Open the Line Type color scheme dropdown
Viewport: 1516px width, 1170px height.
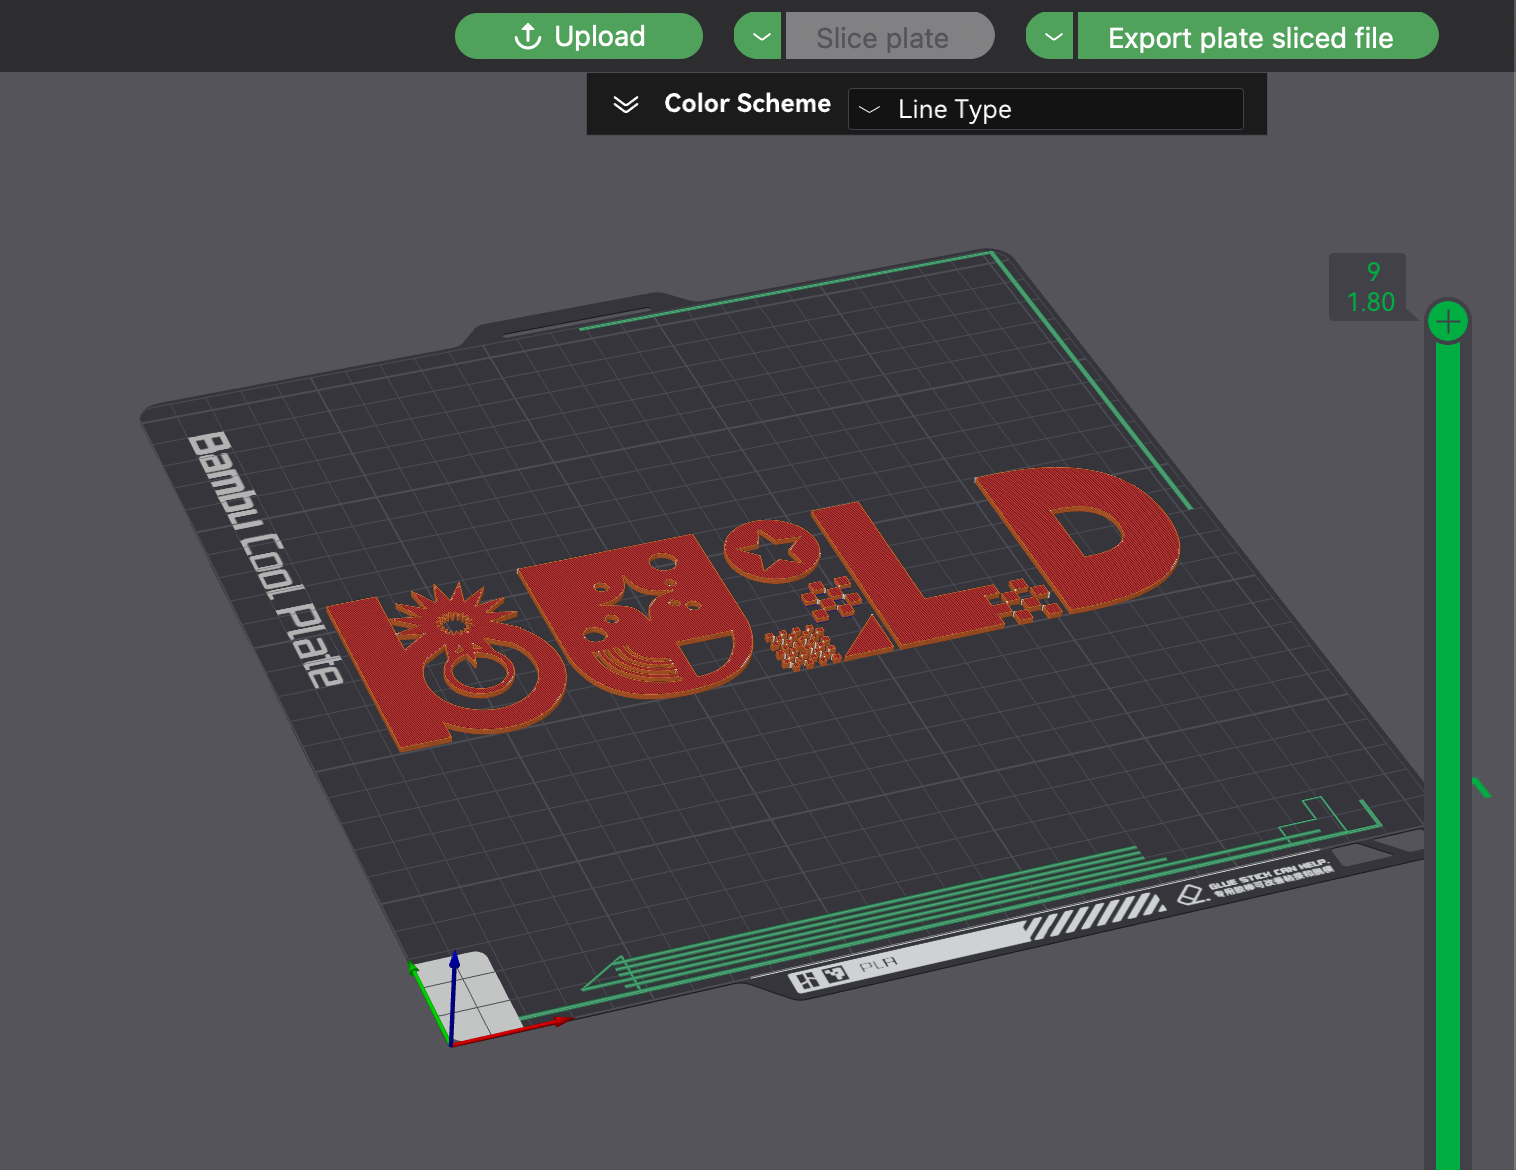pyautogui.click(x=1045, y=109)
